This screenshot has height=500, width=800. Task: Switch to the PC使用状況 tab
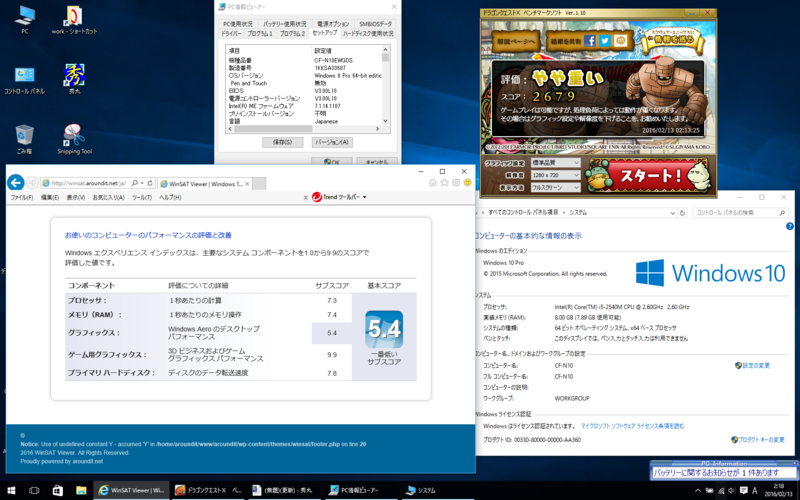238,24
